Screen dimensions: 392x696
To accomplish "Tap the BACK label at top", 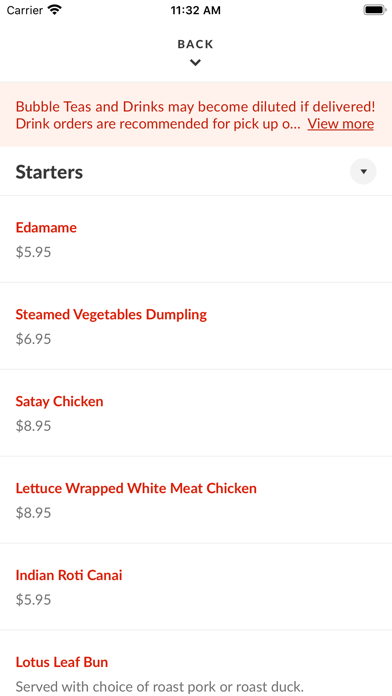I will tap(195, 44).
